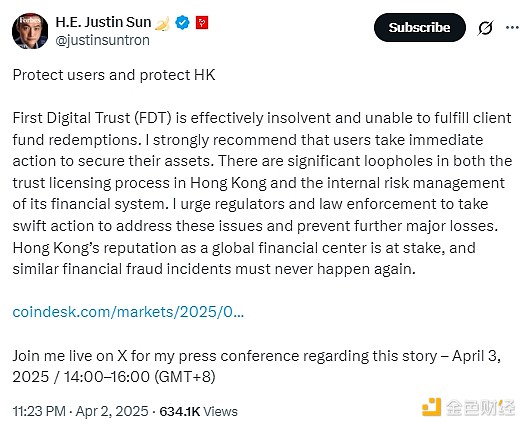Click the First Digital Trust (FDT) paragraph

tap(262, 194)
